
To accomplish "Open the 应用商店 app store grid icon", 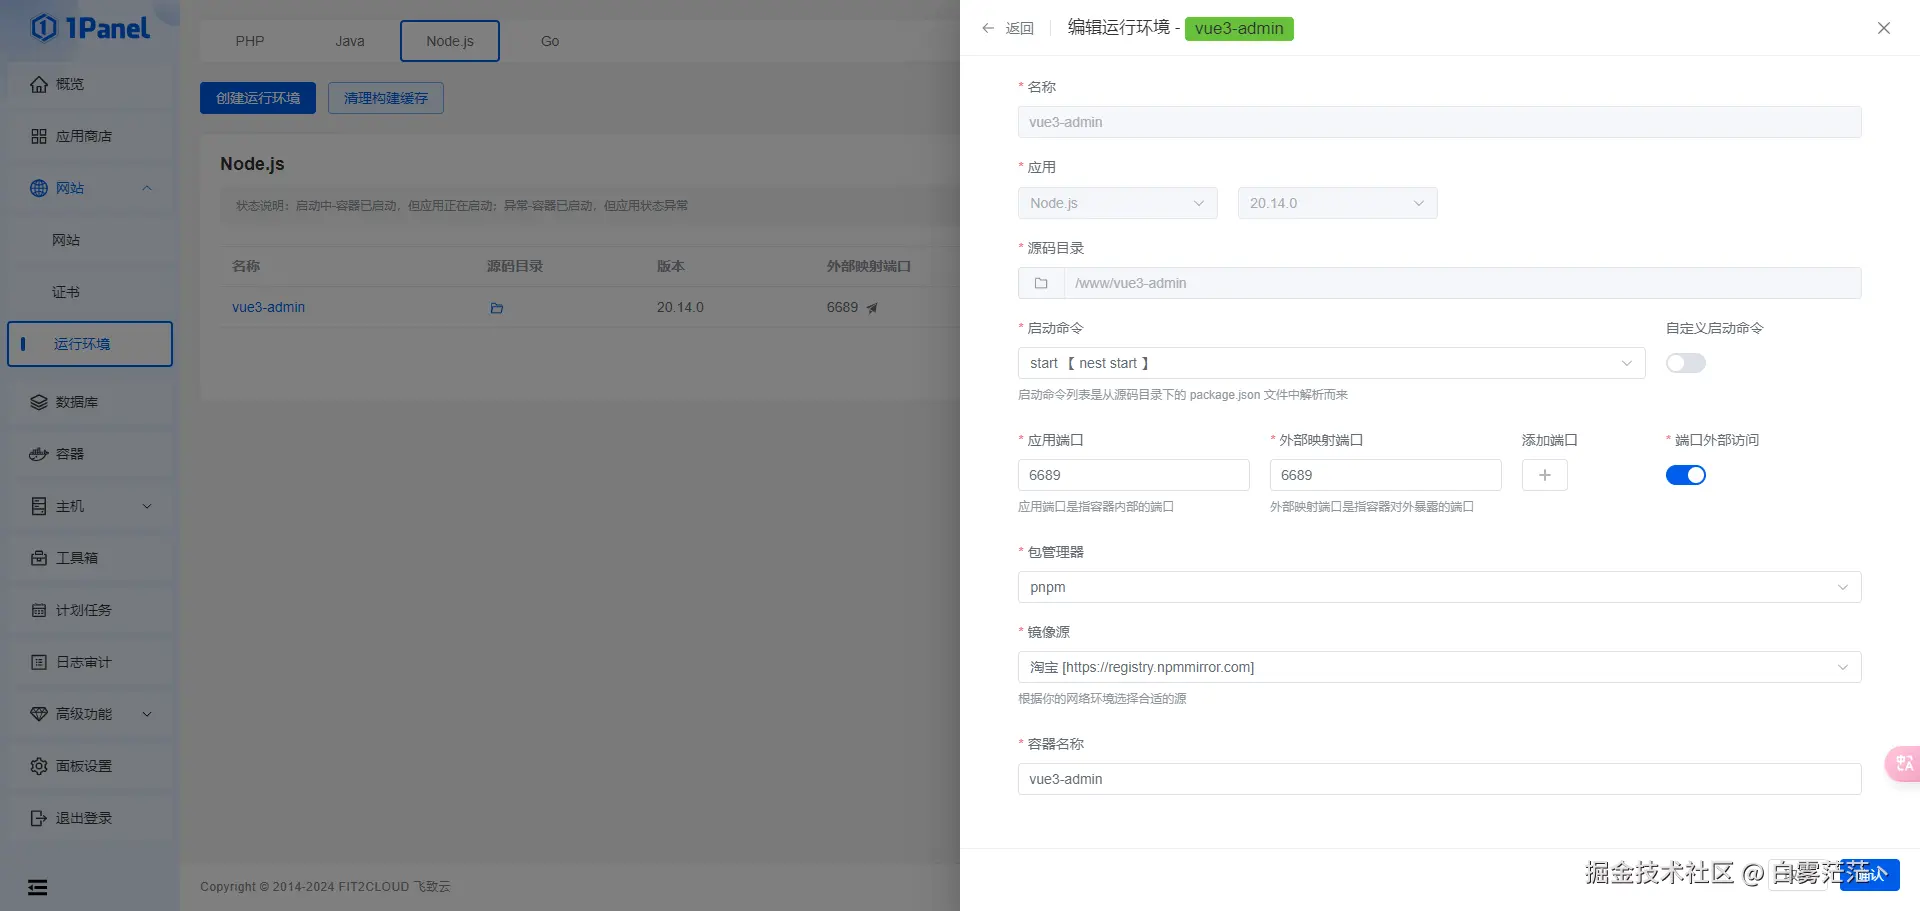I will [x=39, y=136].
